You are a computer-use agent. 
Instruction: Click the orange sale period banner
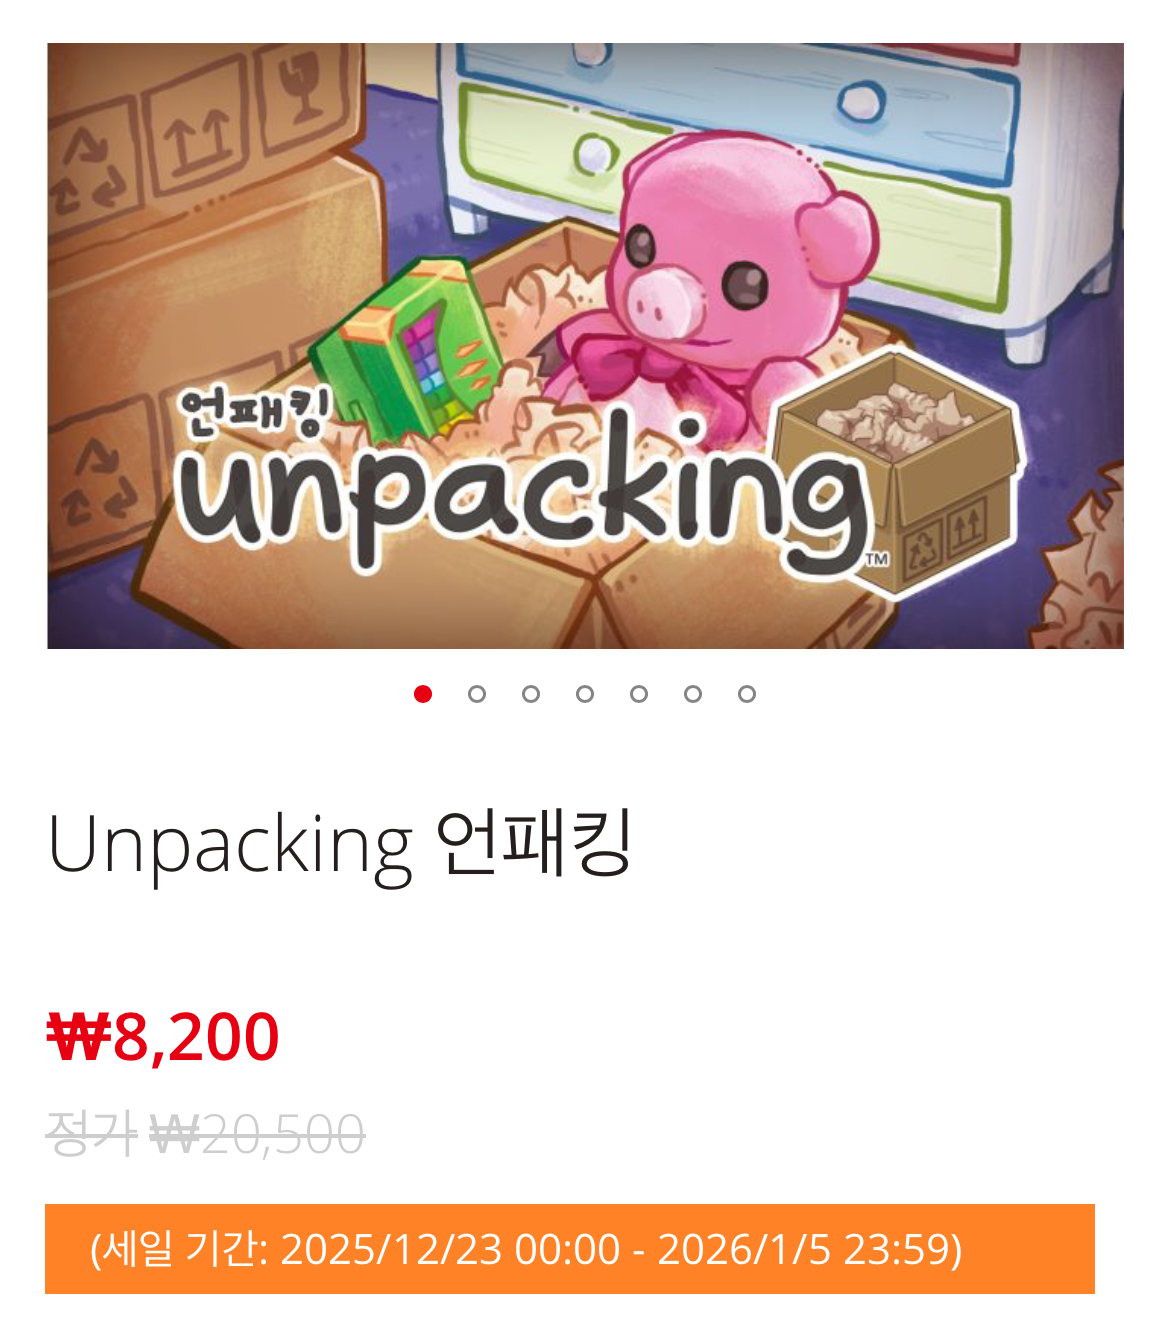tap(570, 1249)
